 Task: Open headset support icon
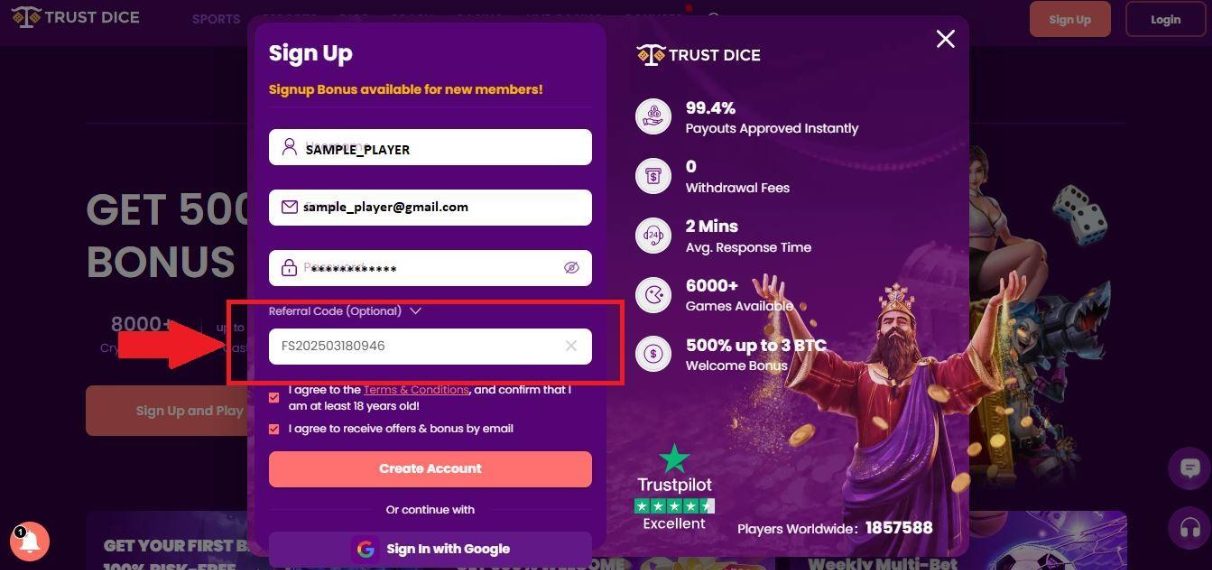(x=1189, y=526)
